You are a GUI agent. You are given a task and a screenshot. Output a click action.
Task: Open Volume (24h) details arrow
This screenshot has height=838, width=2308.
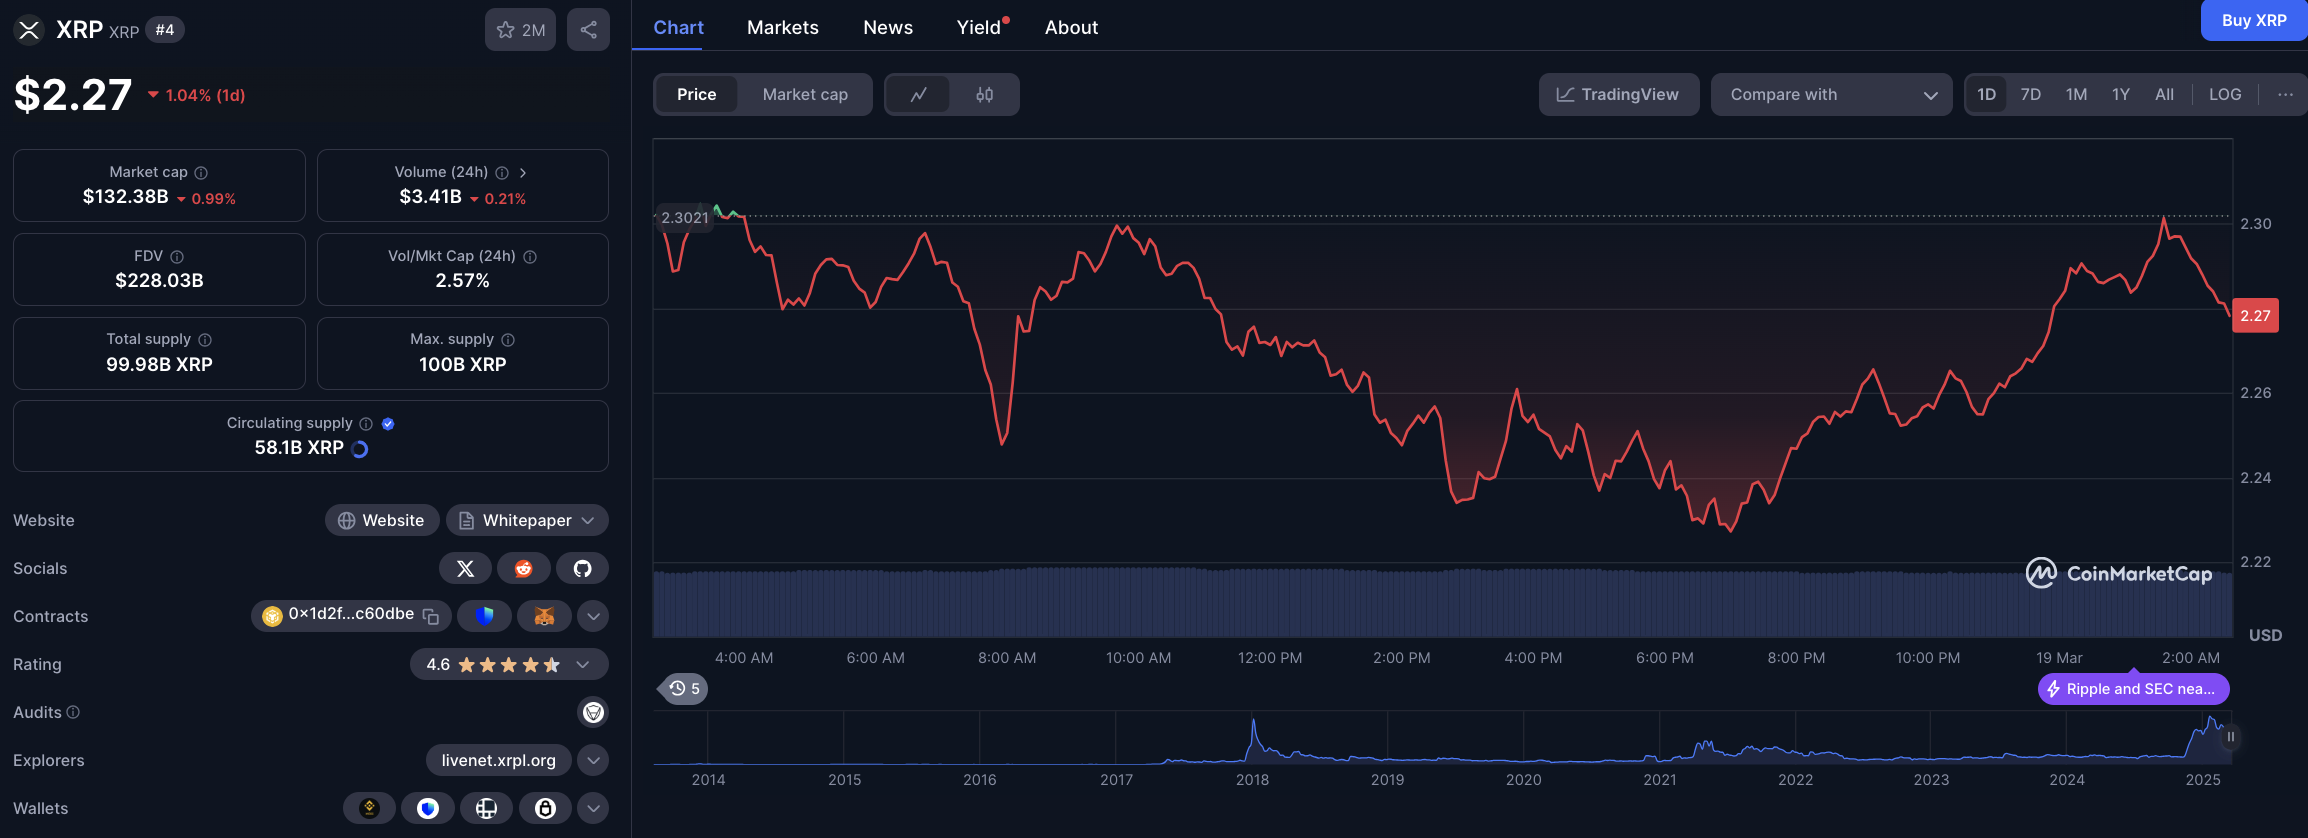click(x=523, y=173)
